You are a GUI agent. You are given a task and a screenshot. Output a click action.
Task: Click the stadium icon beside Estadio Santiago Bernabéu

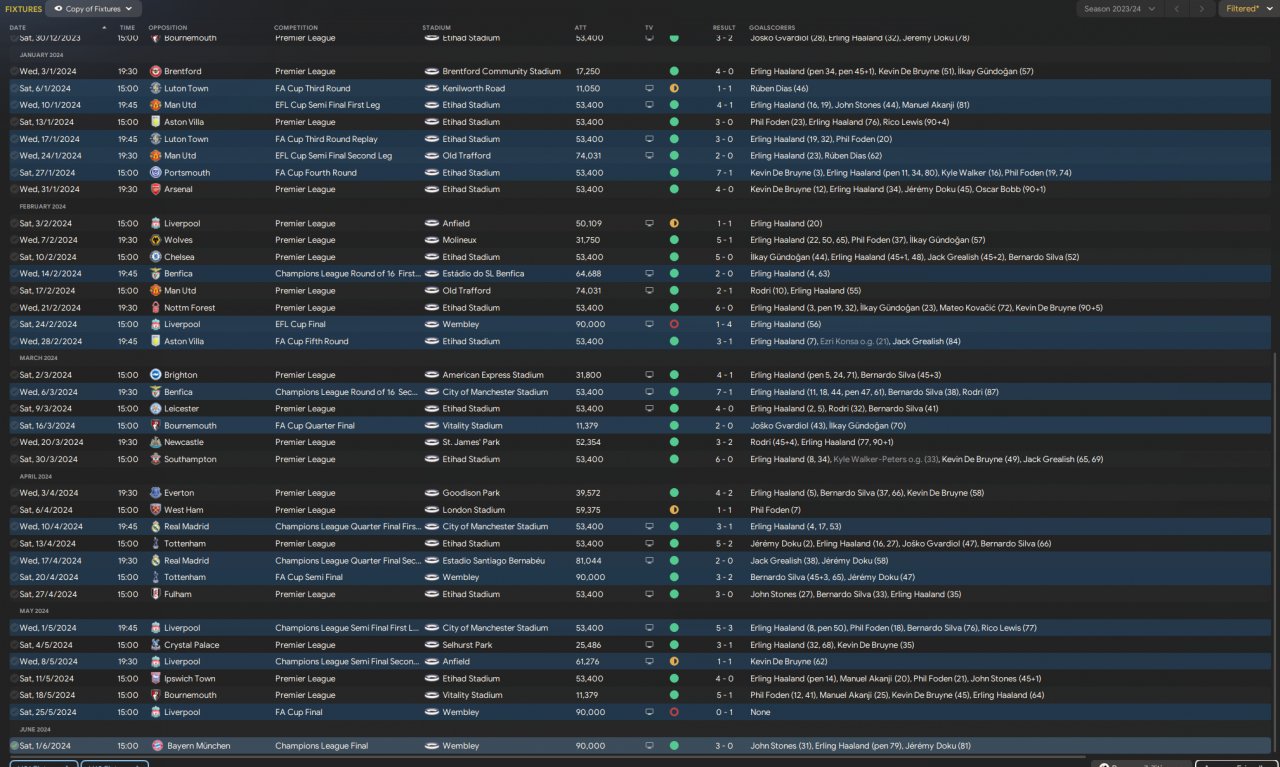tap(431, 561)
